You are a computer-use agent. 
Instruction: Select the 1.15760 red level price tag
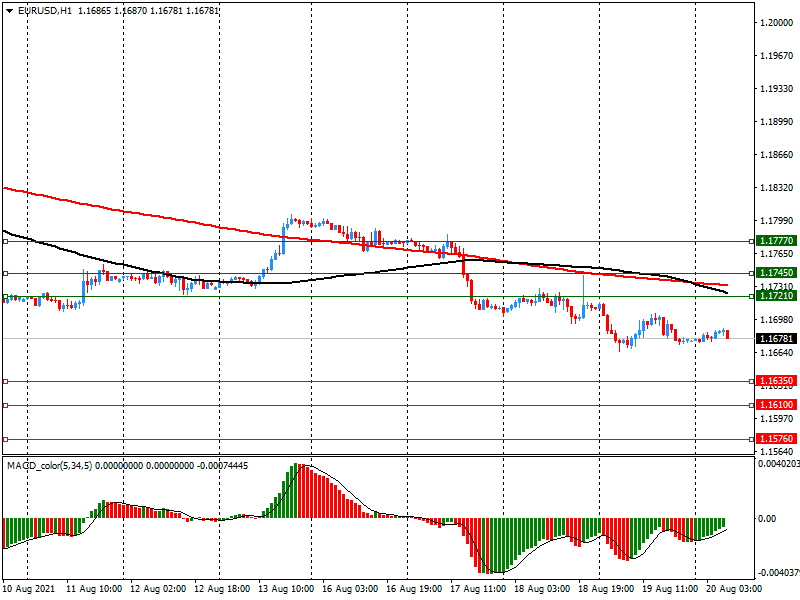[x=776, y=439]
